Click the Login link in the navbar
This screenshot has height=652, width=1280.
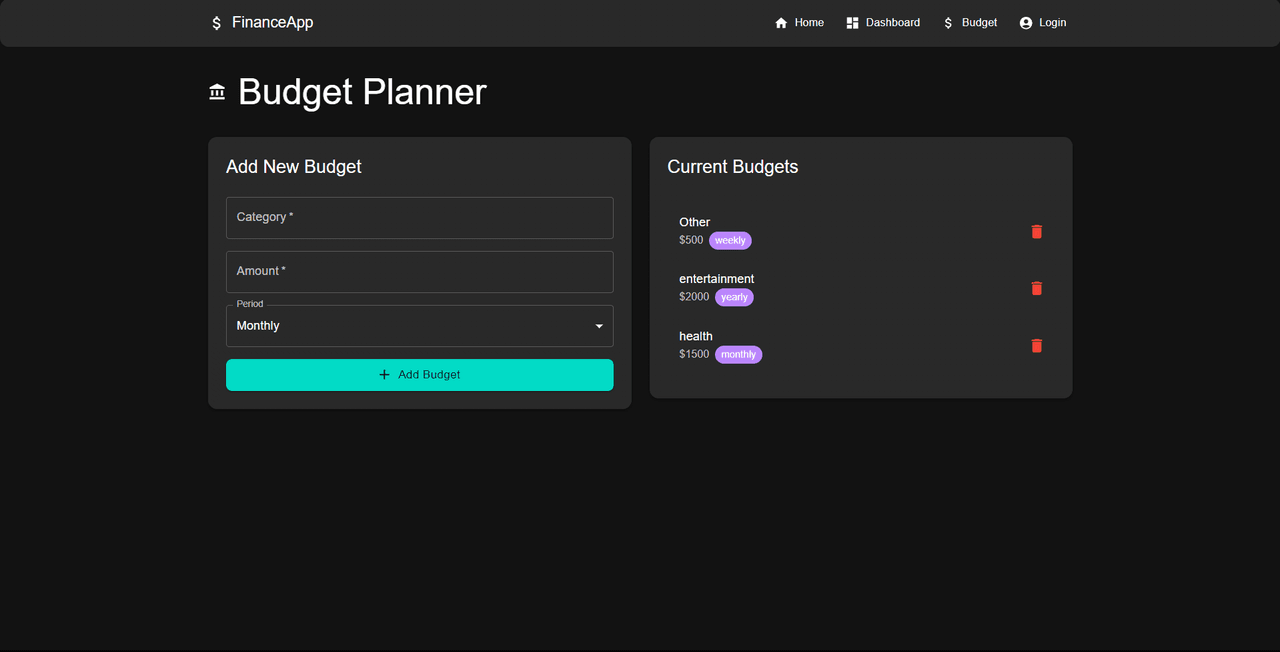1052,23
